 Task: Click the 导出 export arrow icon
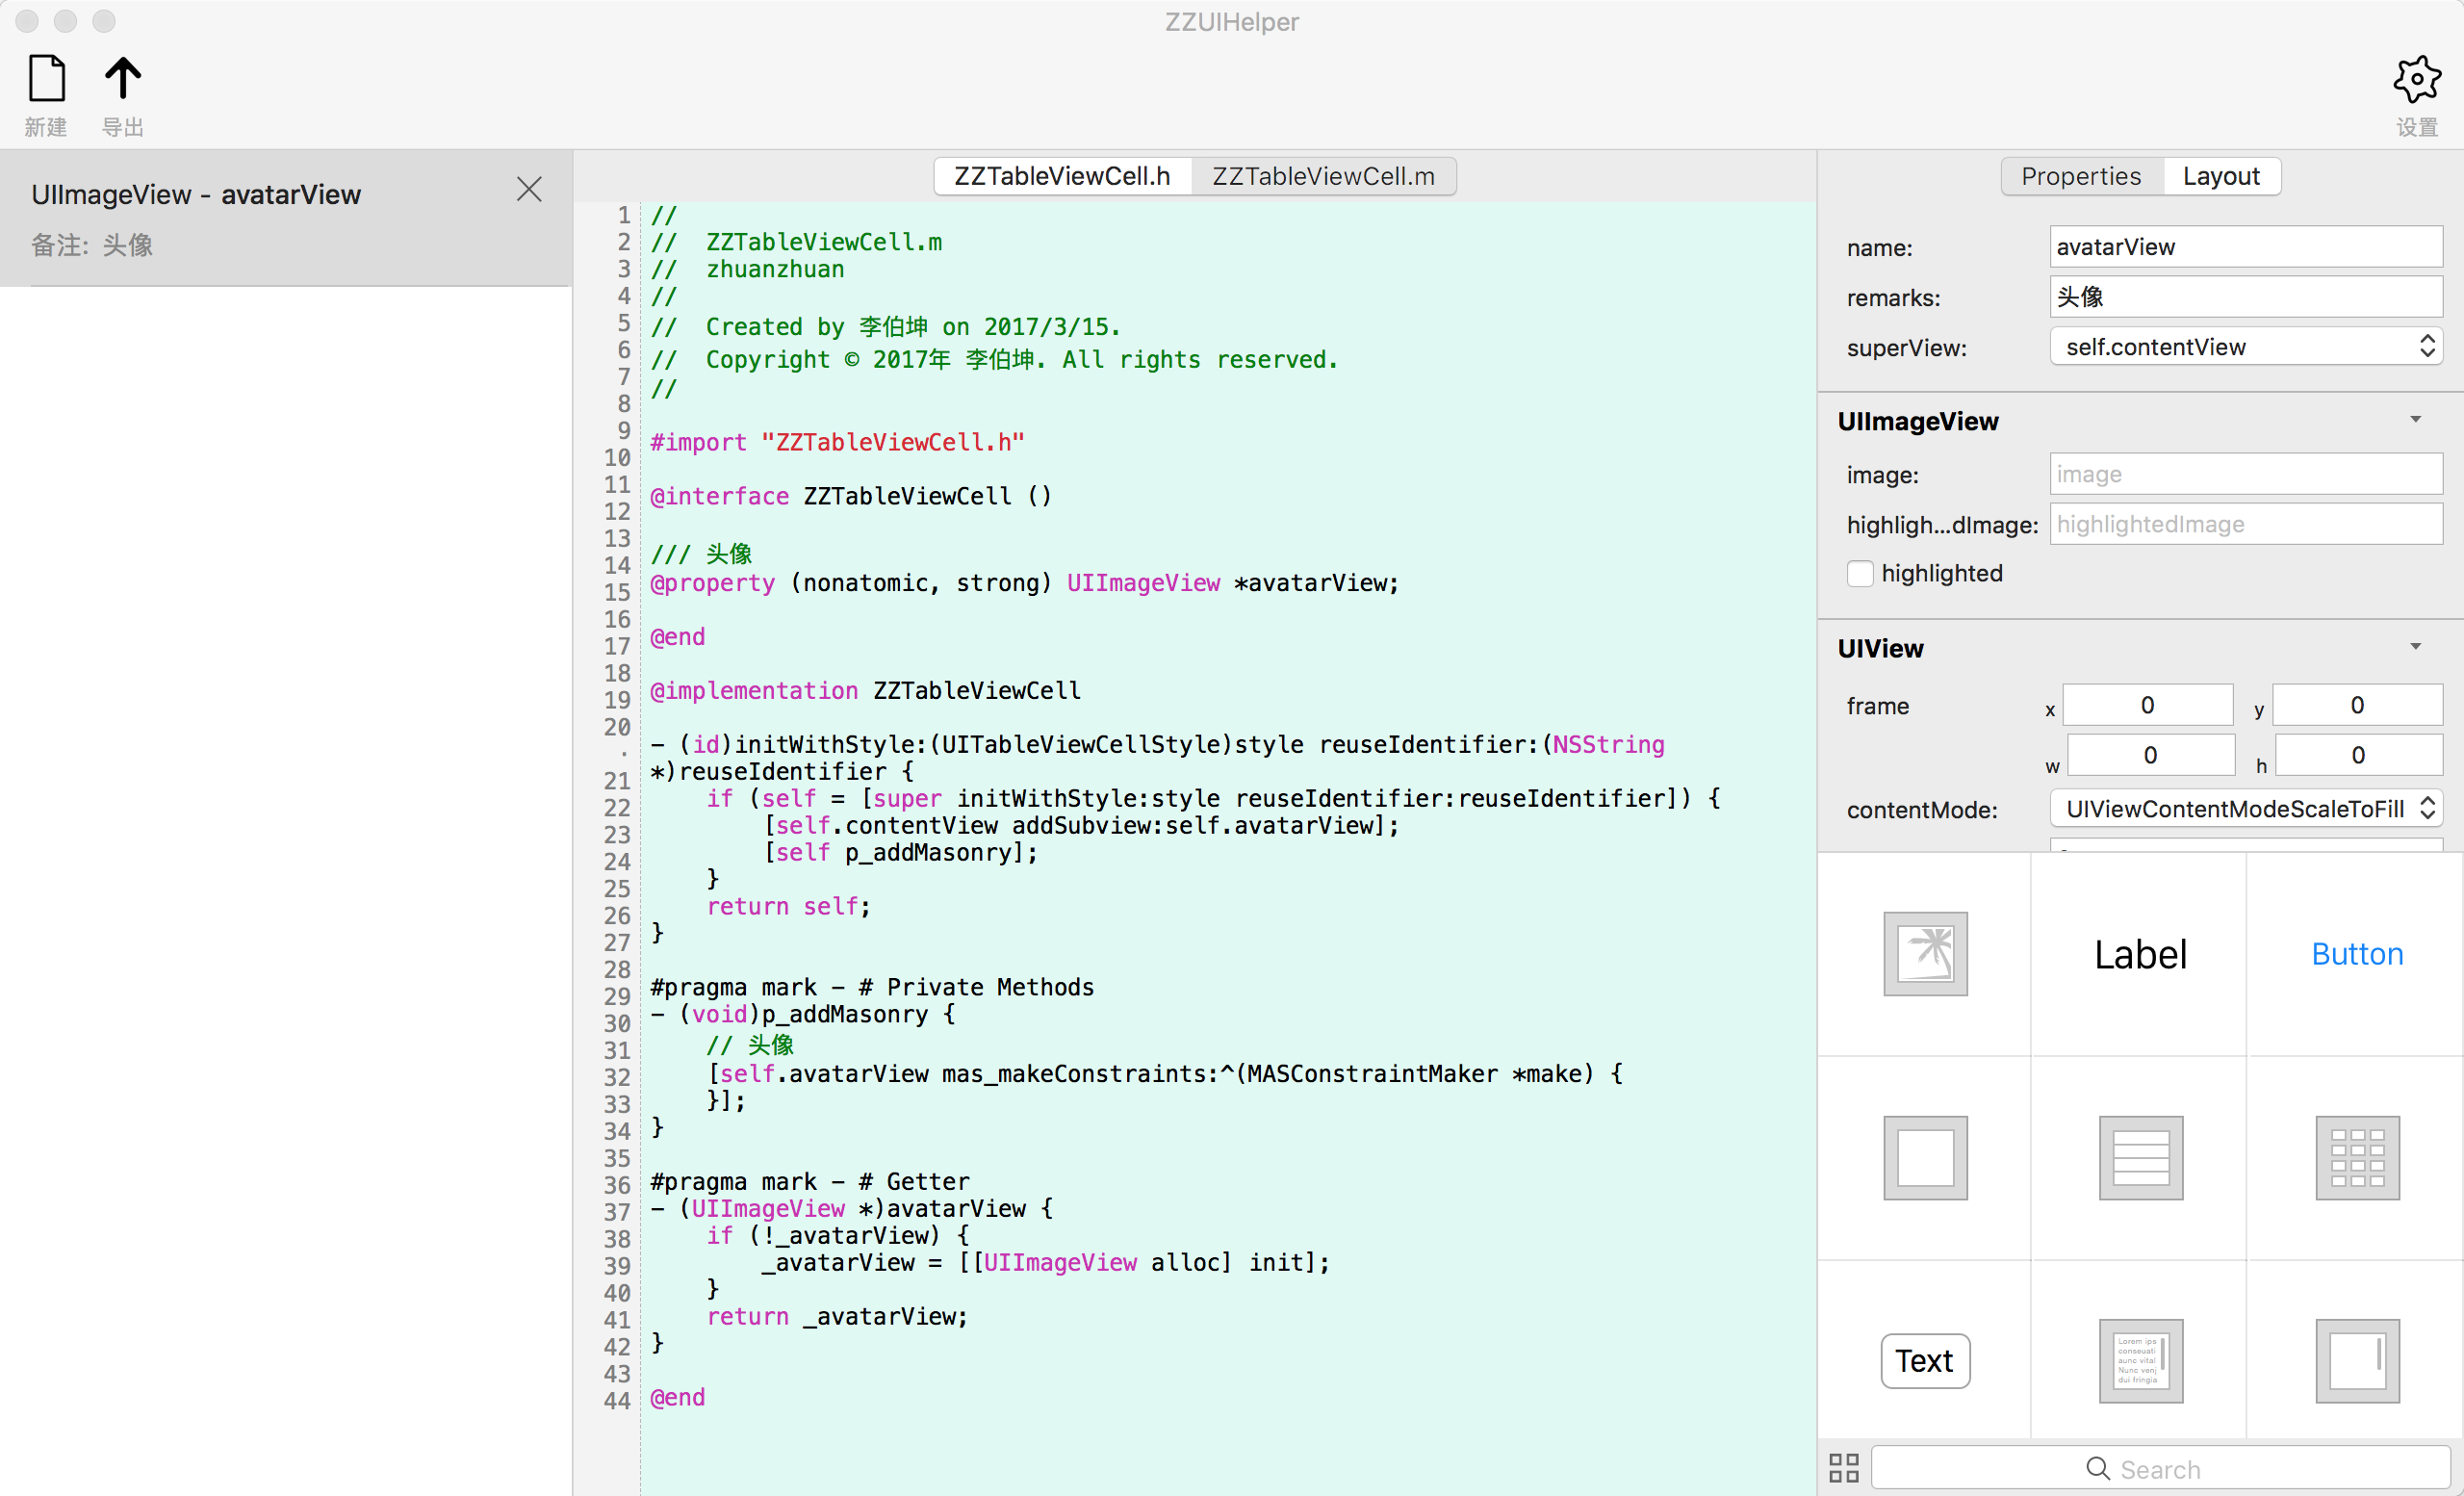click(123, 79)
